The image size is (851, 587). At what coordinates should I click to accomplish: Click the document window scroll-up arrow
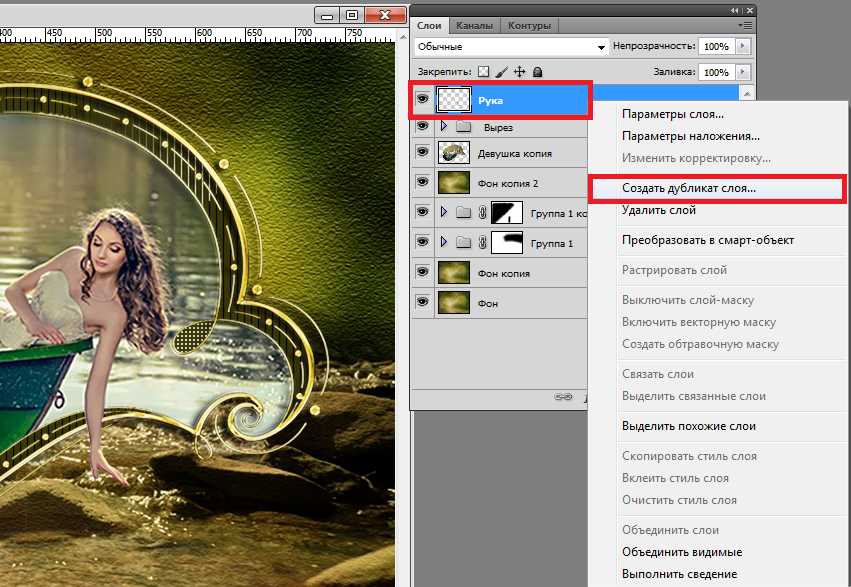(x=402, y=37)
